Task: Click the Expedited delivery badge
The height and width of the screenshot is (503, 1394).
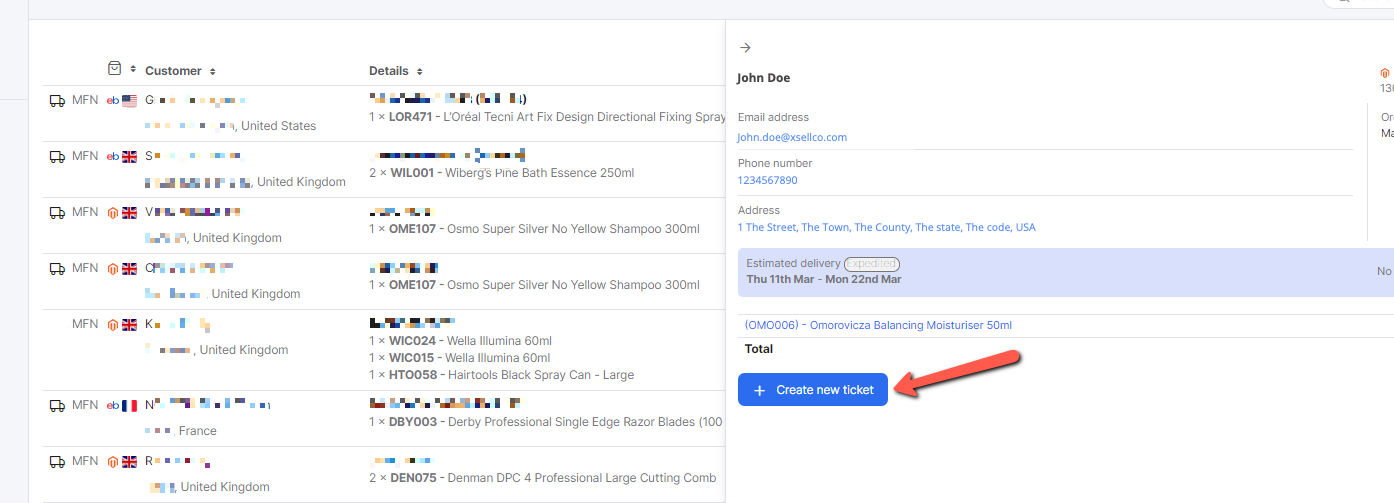Action: [871, 264]
